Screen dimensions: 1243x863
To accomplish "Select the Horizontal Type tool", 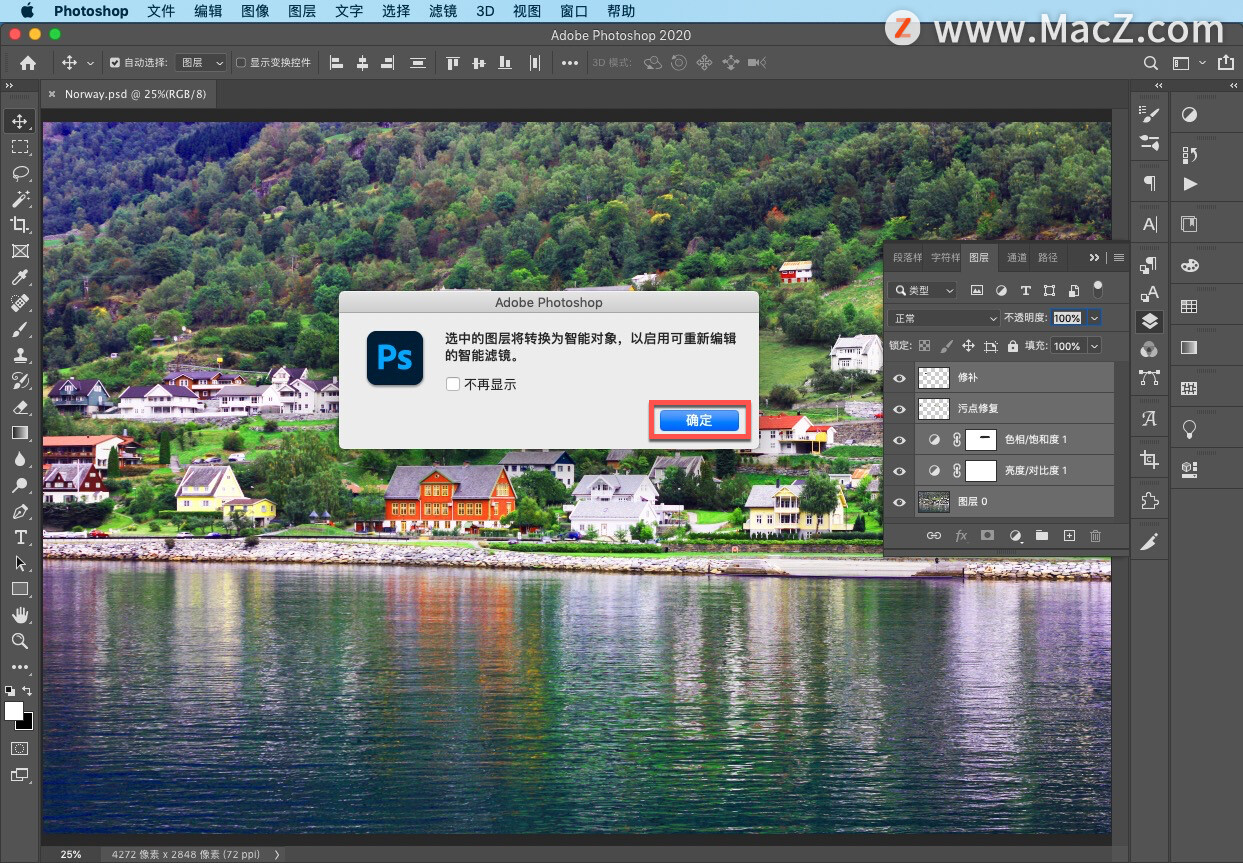I will point(20,537).
